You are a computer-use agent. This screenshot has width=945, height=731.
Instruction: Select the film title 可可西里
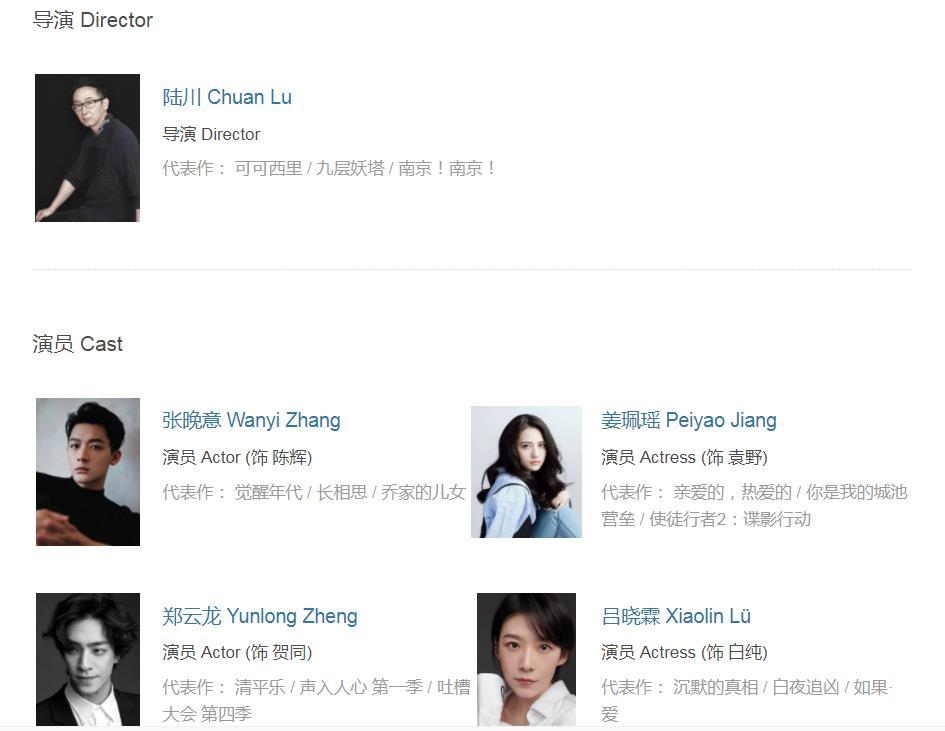(268, 168)
